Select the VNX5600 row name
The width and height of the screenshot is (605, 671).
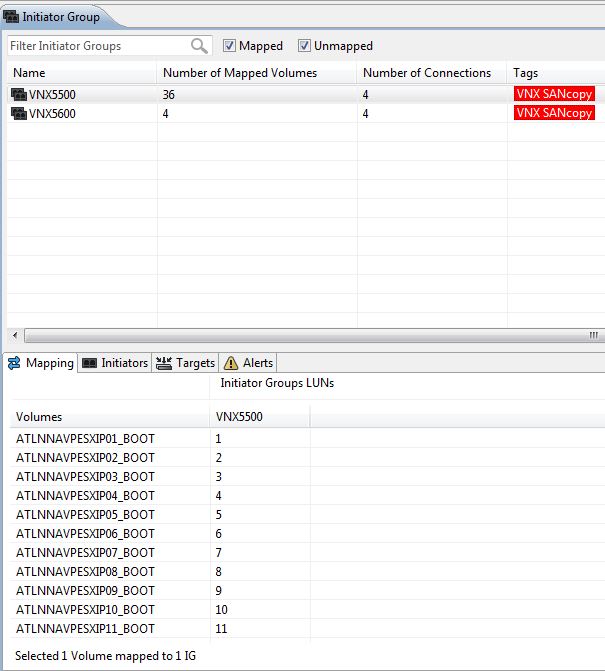(x=52, y=114)
